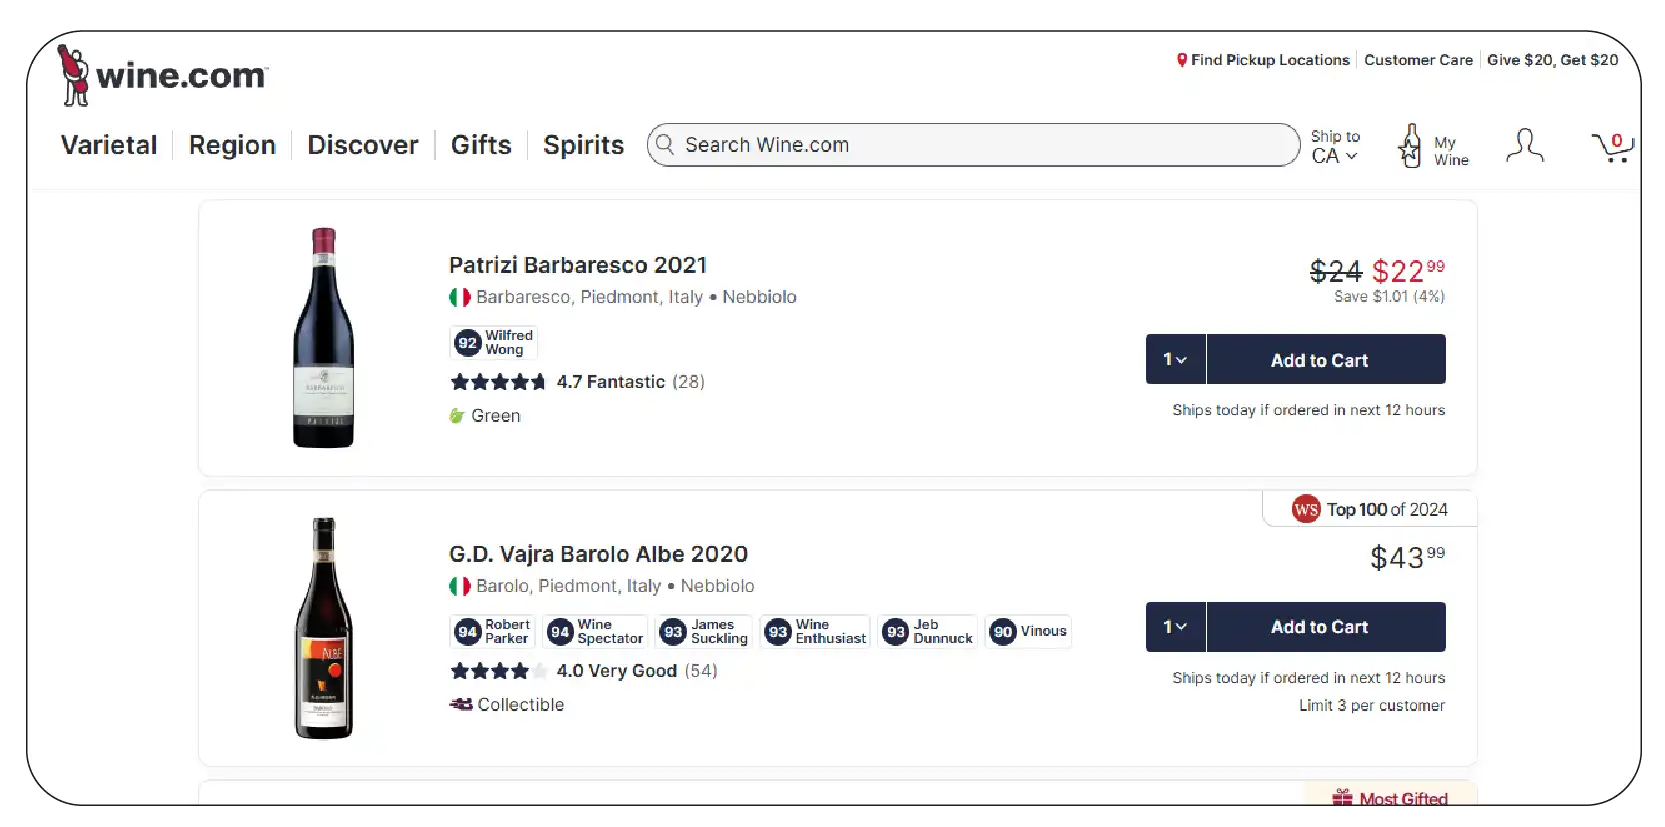Open the Region menu
Image resolution: width=1665 pixels, height=827 pixels.
pos(232,145)
